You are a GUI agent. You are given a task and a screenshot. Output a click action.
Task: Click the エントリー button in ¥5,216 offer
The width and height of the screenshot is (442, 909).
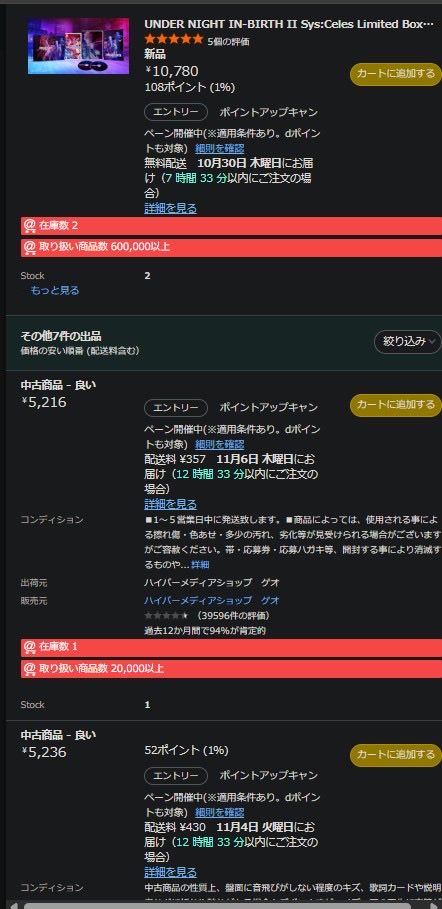pyautogui.click(x=176, y=408)
